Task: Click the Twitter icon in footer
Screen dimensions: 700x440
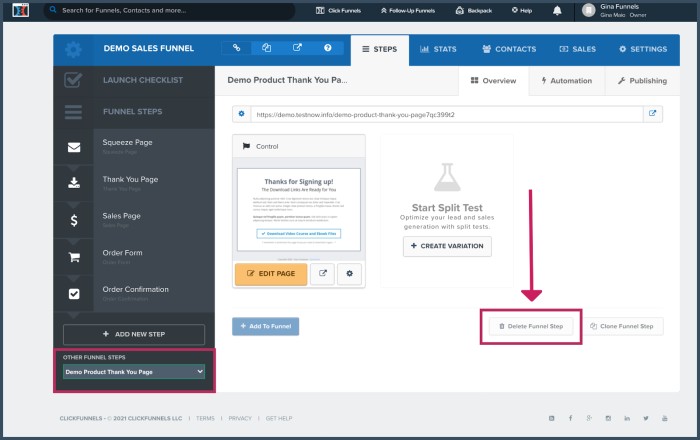Action: click(646, 418)
